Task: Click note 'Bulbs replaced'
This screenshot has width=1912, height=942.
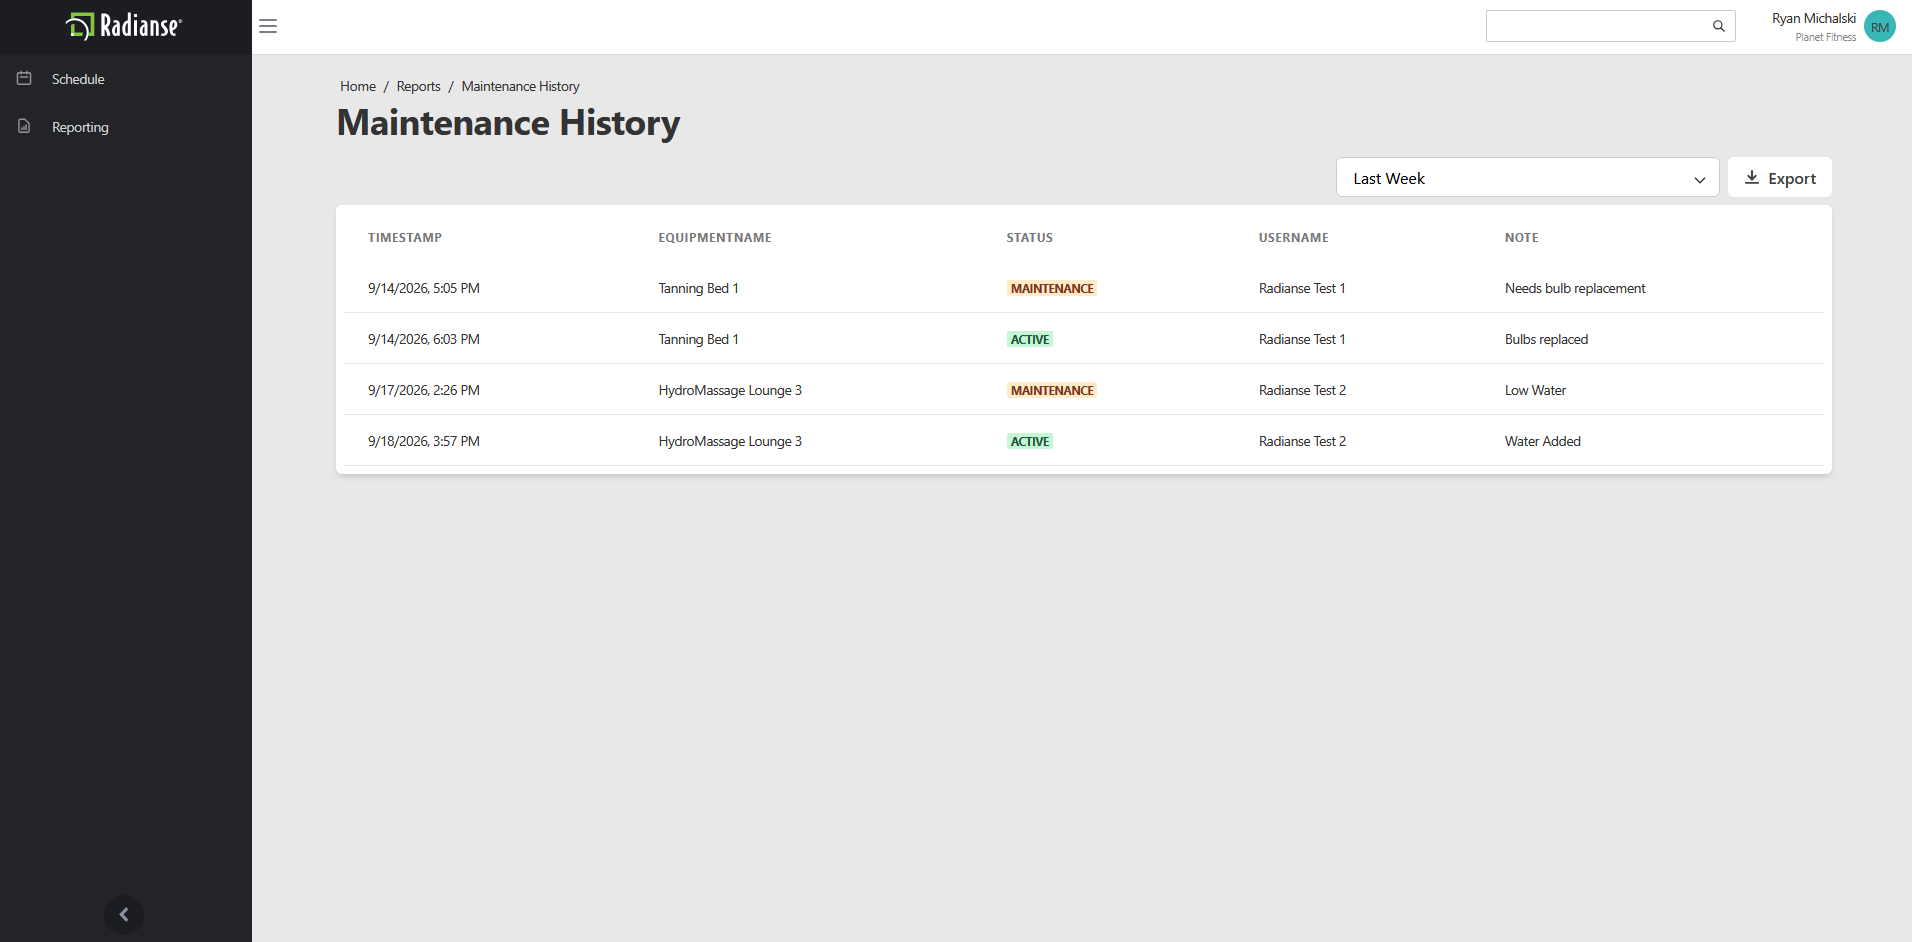Action: coord(1546,339)
